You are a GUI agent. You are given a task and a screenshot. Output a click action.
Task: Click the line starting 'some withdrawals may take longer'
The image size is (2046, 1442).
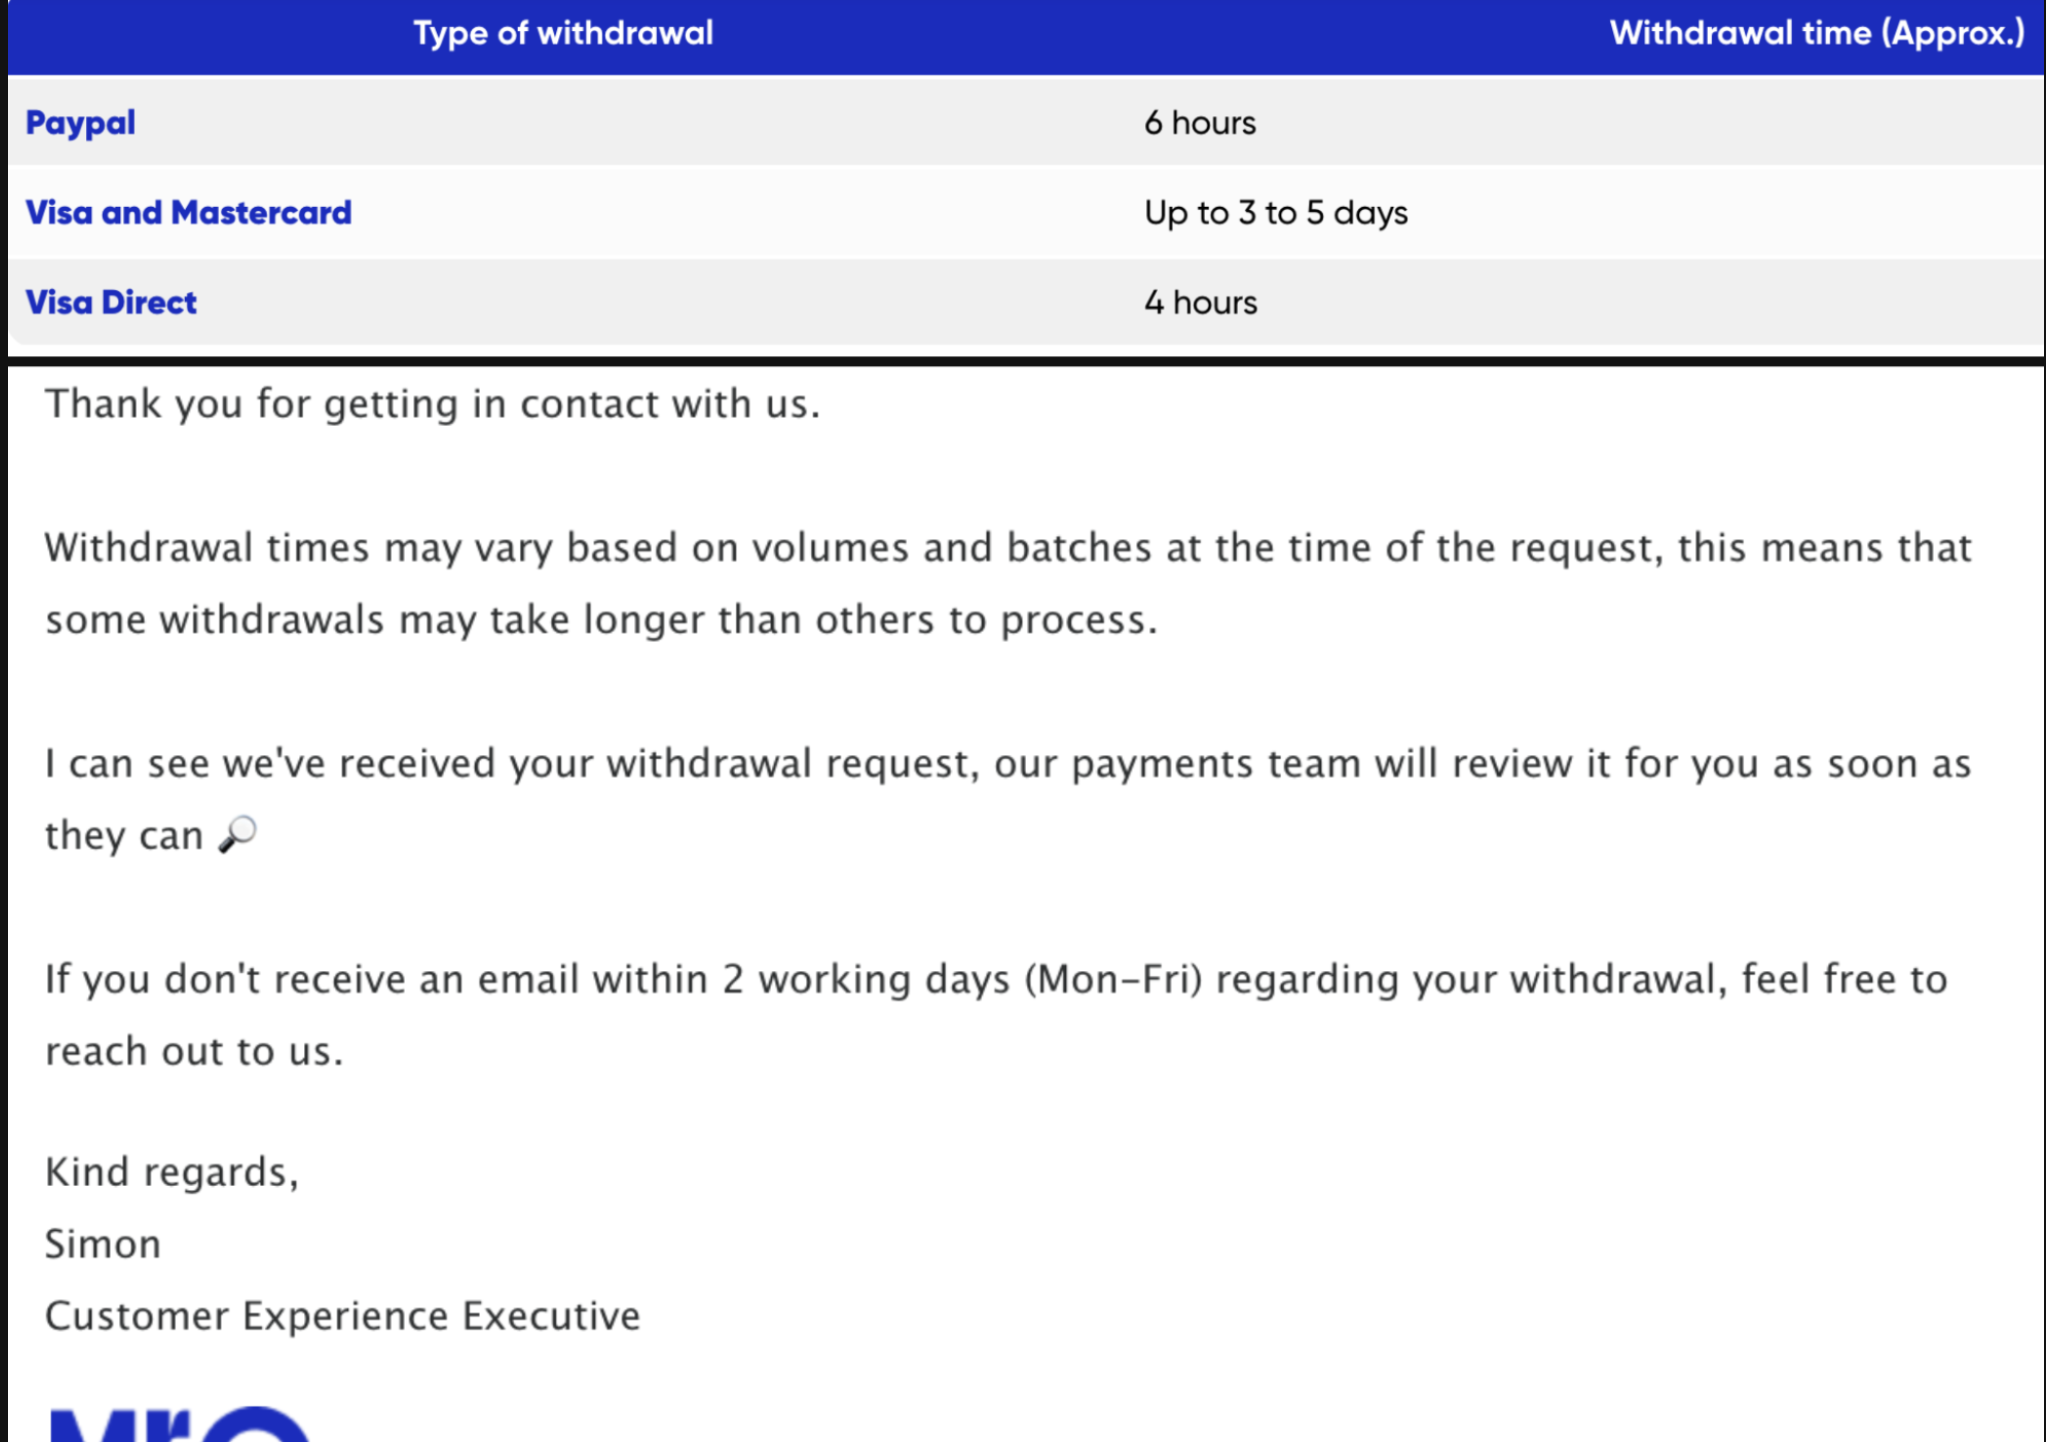coord(601,620)
